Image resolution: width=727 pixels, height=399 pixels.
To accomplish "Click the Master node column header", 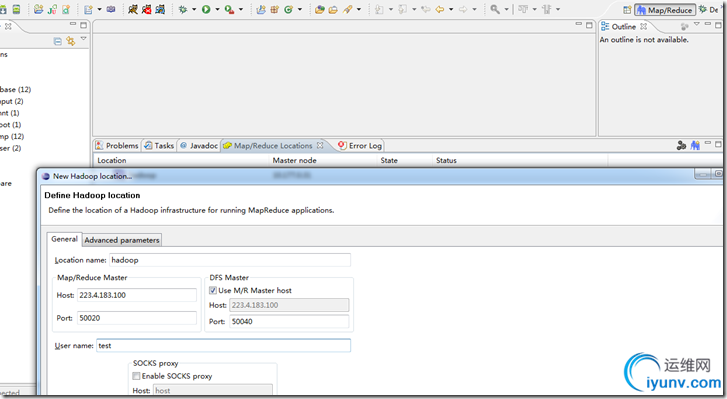I will tap(323, 160).
